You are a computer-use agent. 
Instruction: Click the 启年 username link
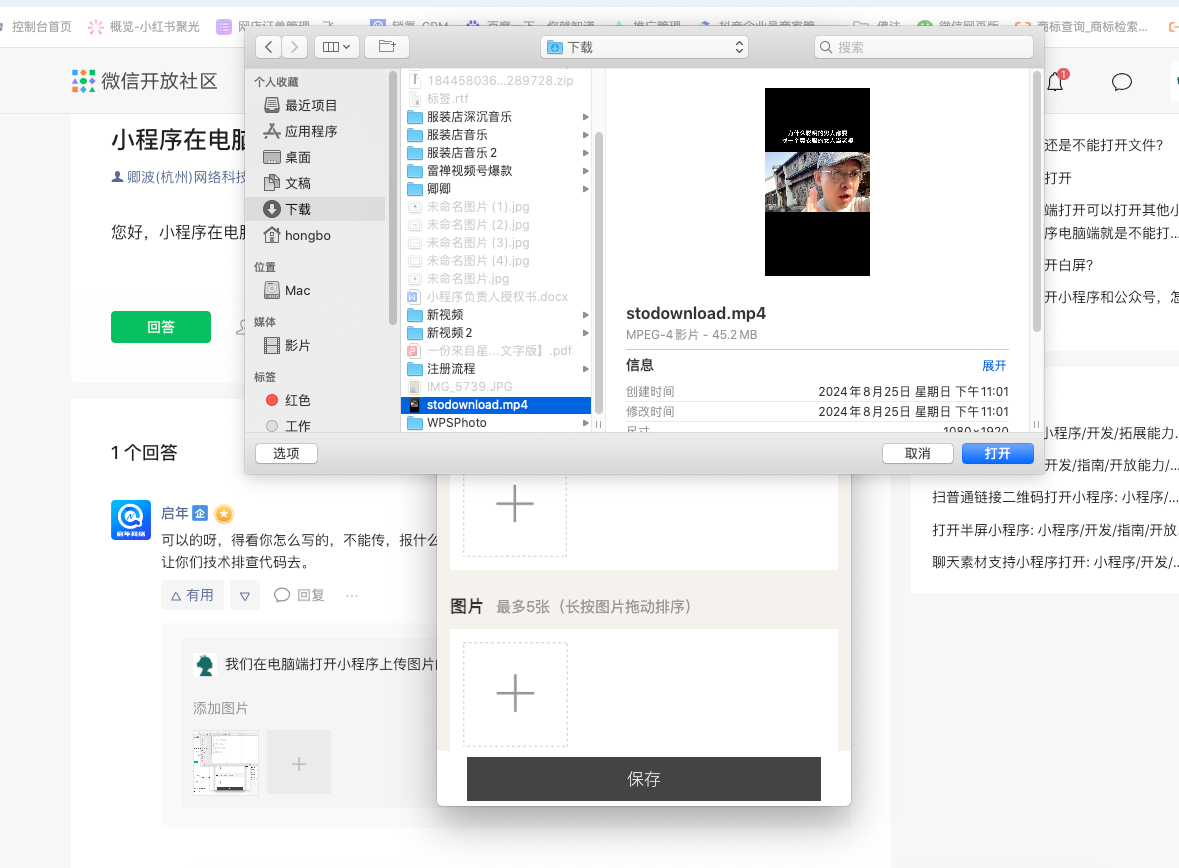[x=174, y=513]
